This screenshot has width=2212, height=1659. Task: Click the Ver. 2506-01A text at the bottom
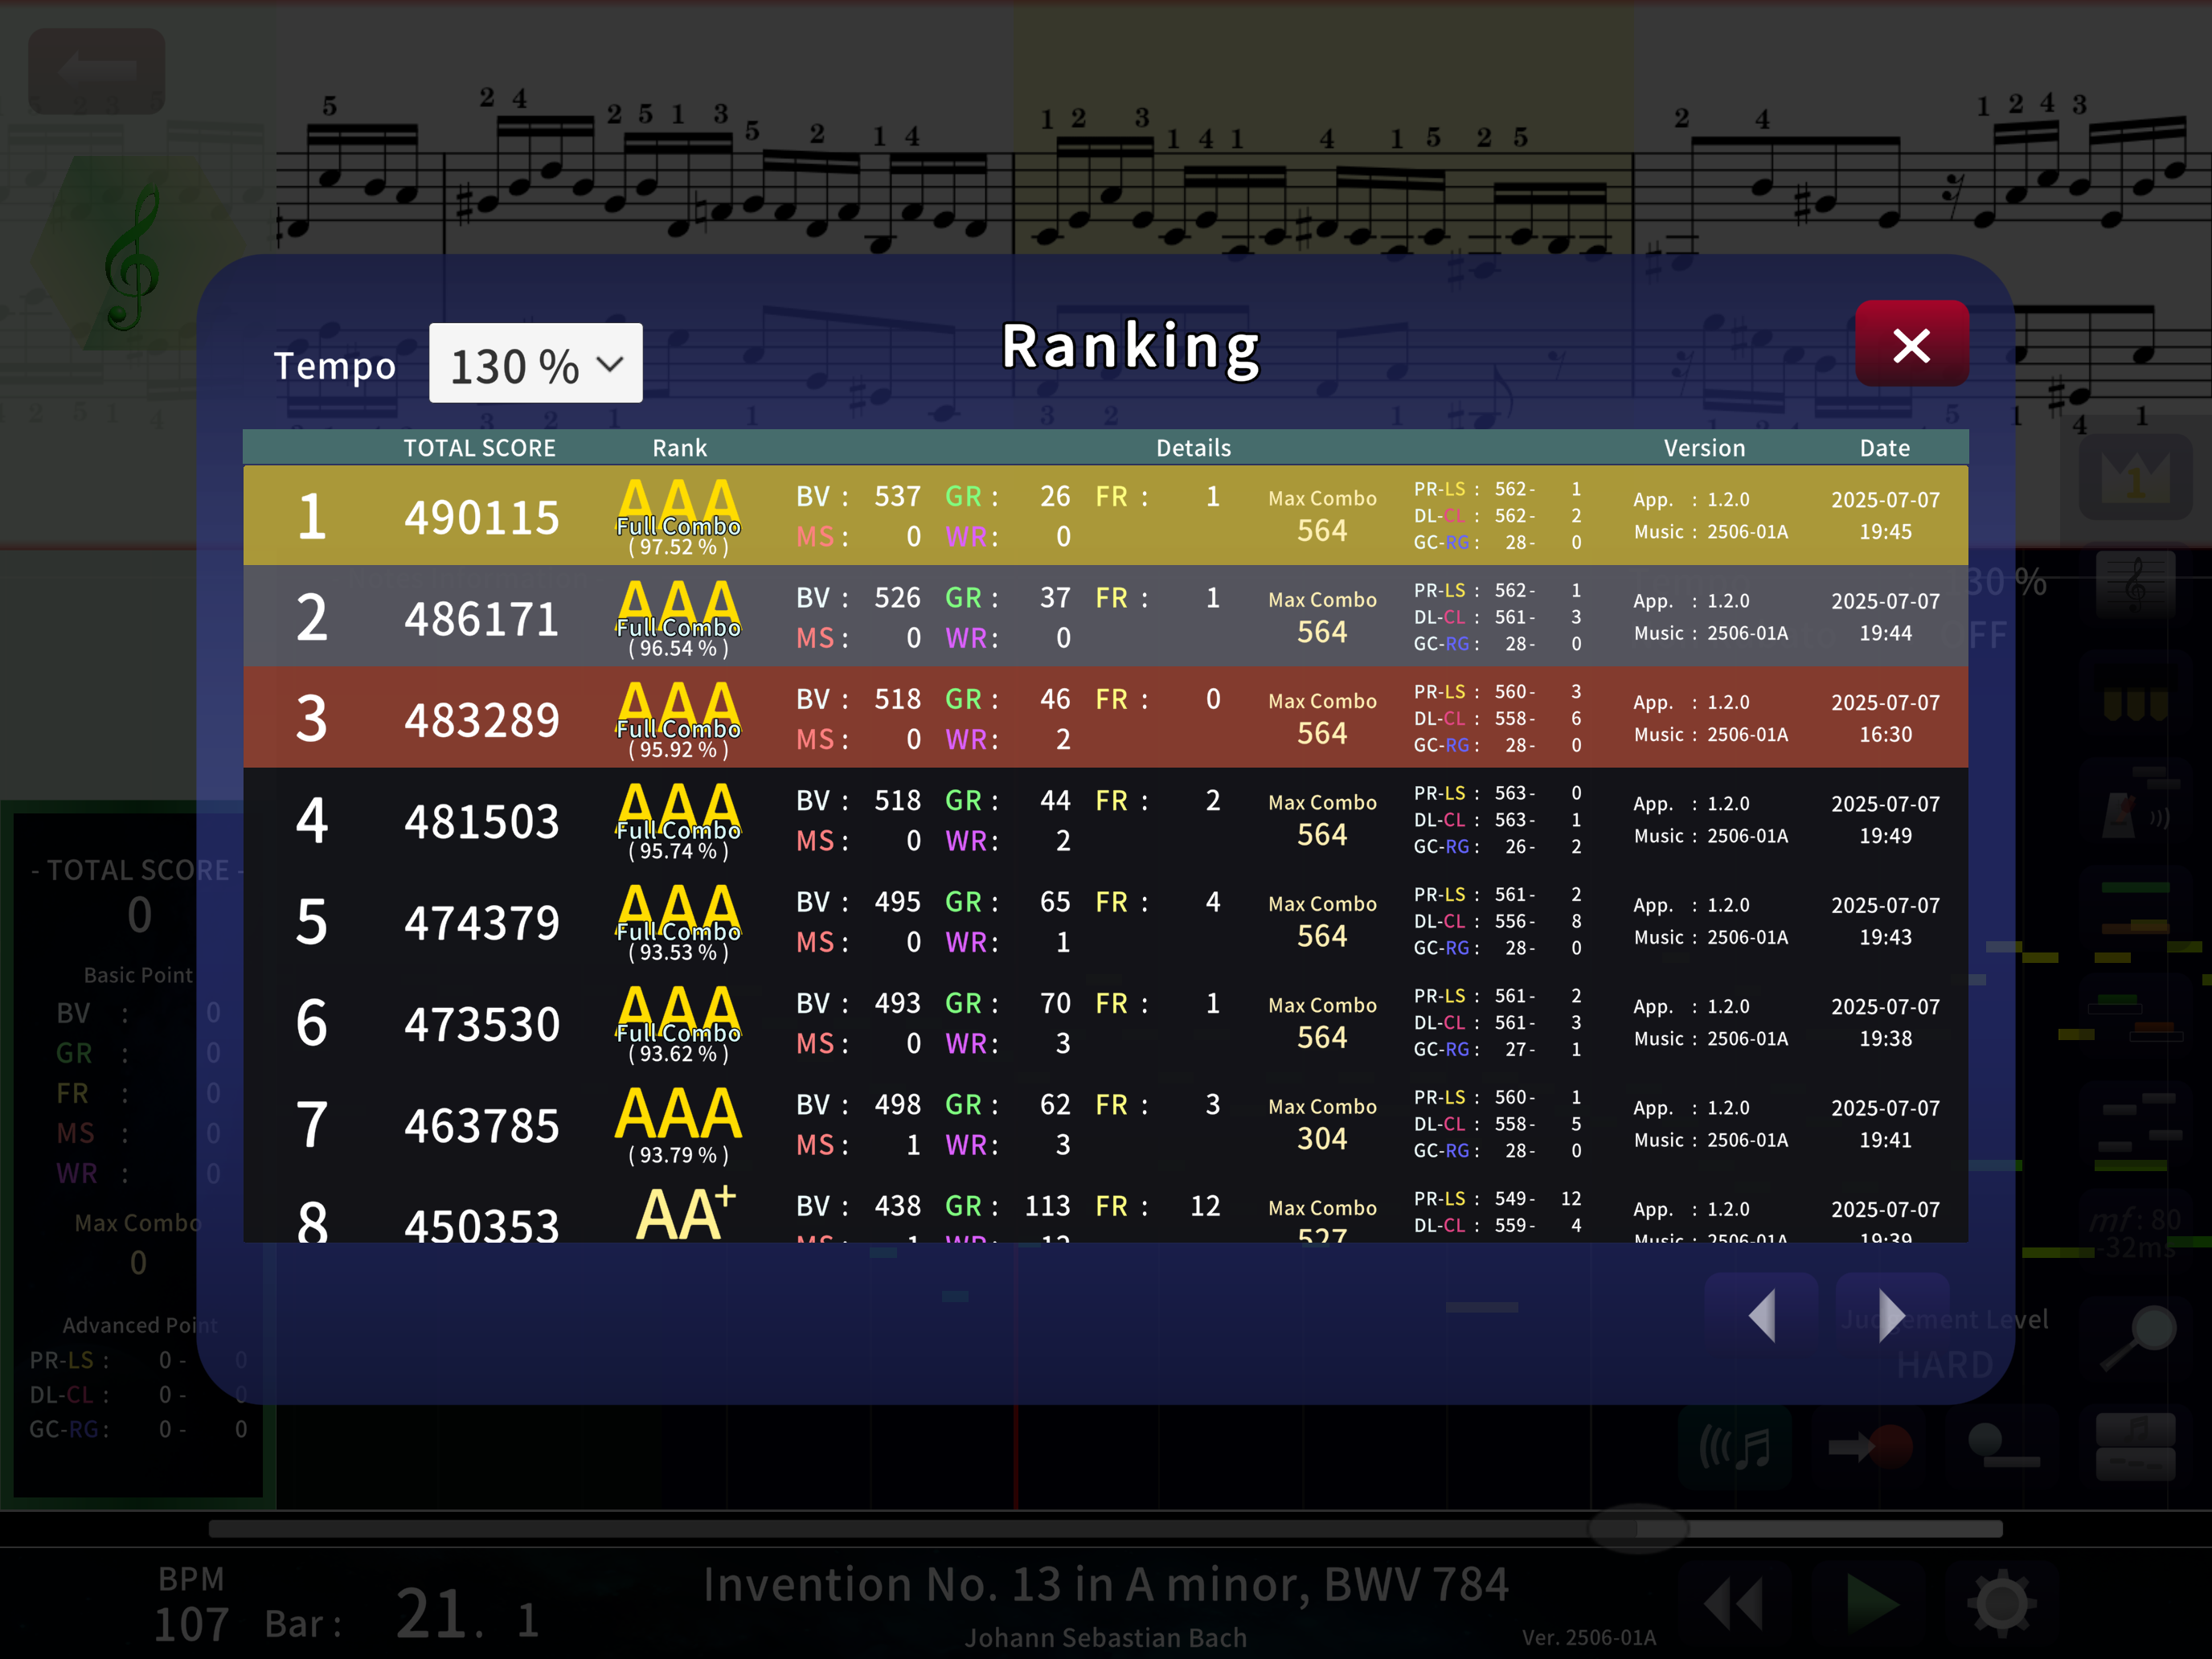[1589, 1637]
